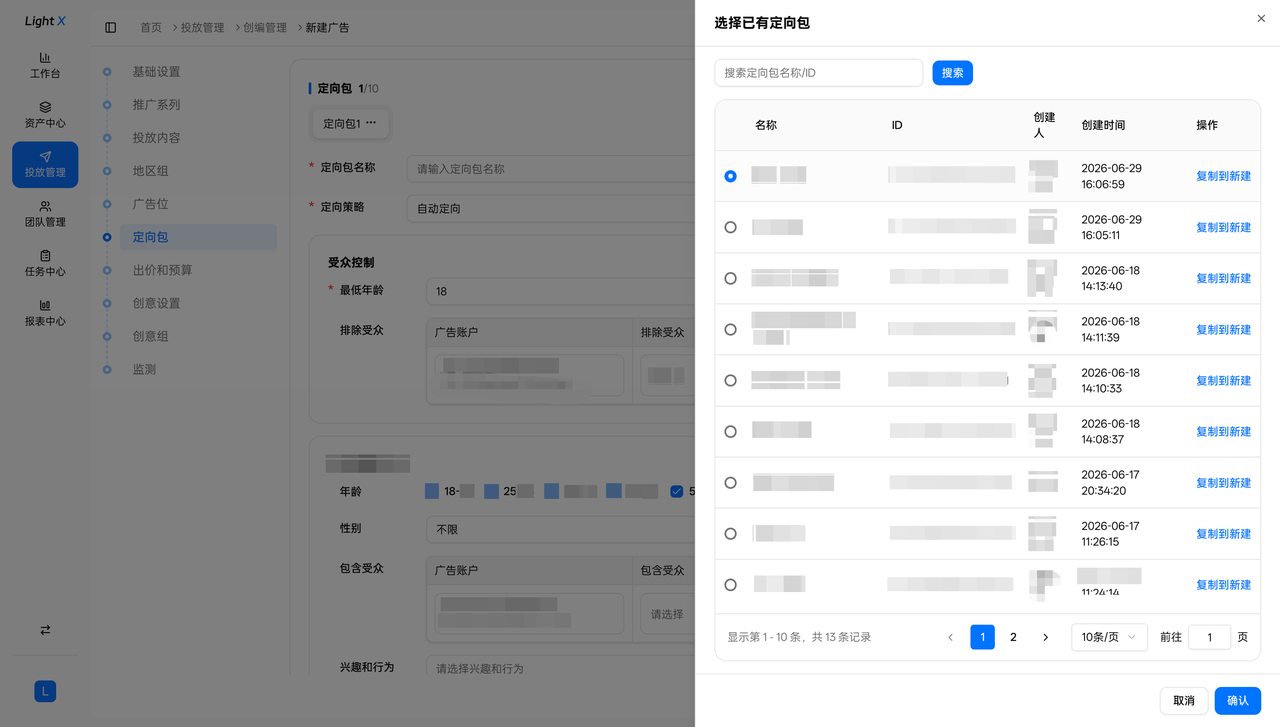Go to page 2 of results
Viewport: 1280px width, 727px height.
click(1013, 637)
